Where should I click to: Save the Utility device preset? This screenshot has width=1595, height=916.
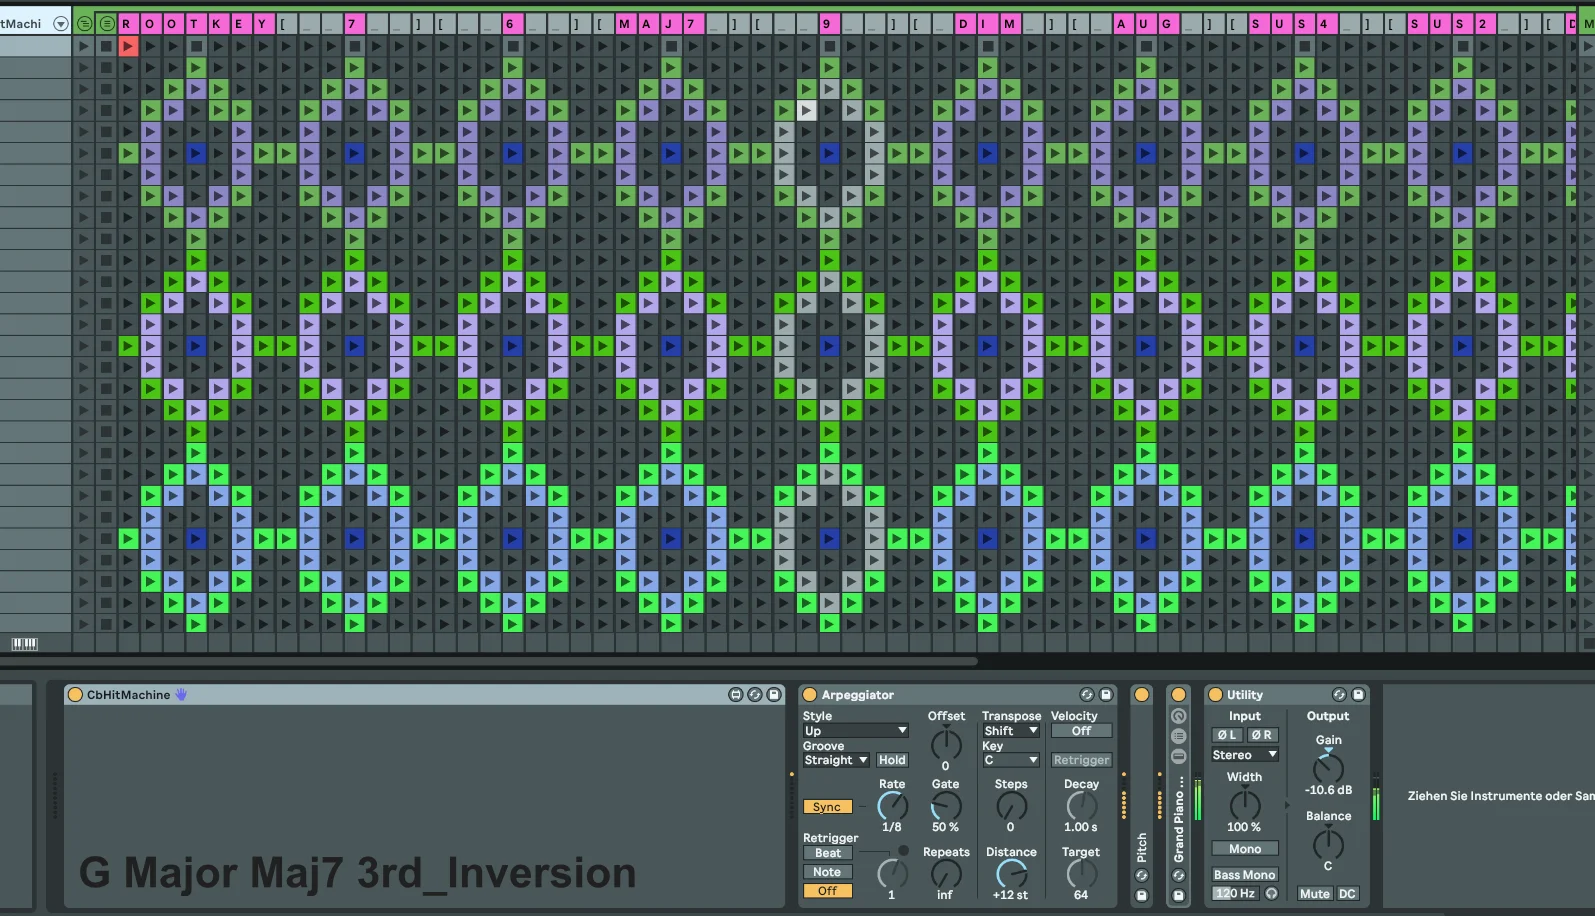[x=1358, y=694]
